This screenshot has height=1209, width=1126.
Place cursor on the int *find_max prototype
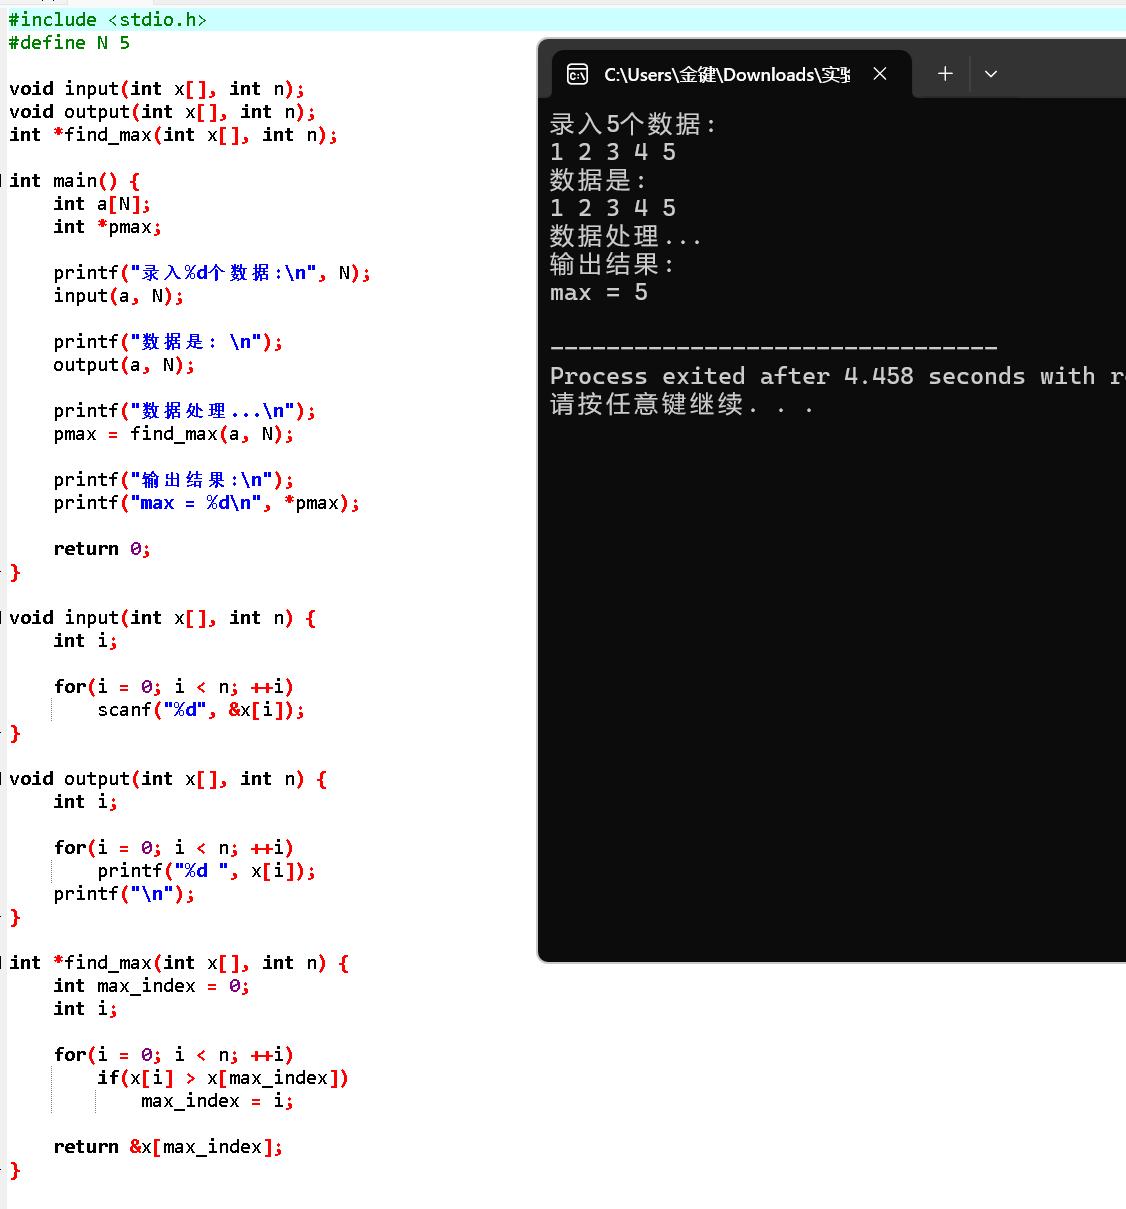pyautogui.click(x=170, y=134)
